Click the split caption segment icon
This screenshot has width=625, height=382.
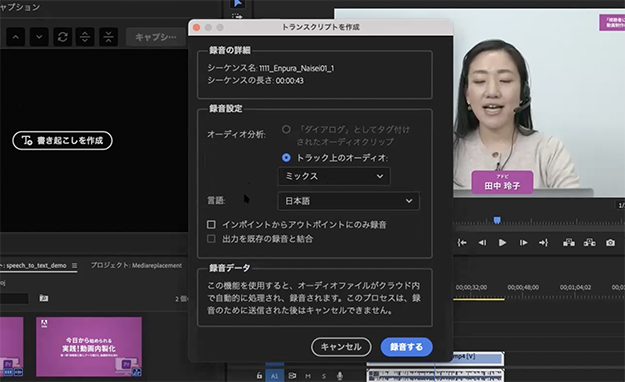click(x=85, y=37)
